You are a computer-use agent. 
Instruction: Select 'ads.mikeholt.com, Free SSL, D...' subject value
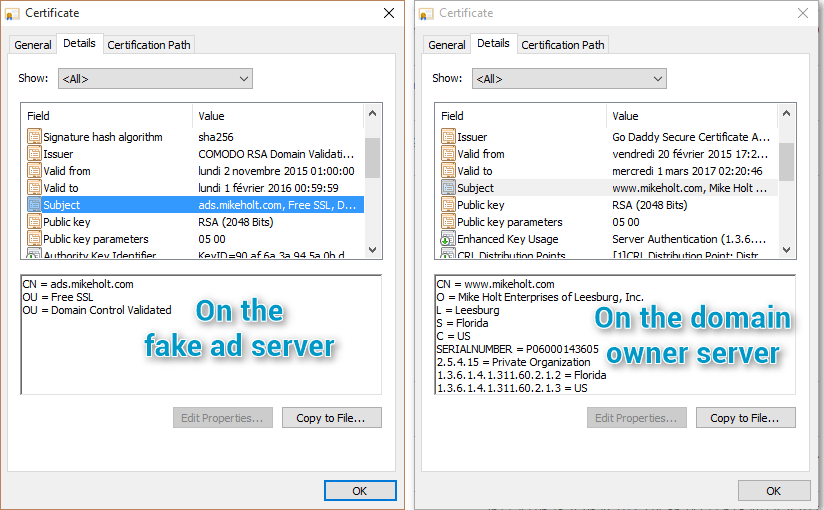click(277, 205)
